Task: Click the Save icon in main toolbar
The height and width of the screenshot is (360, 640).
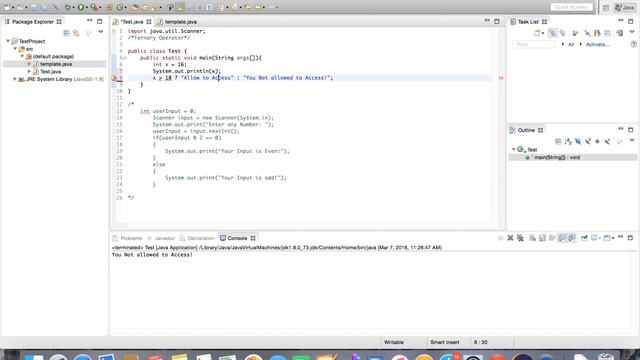Action: pos(34,7)
